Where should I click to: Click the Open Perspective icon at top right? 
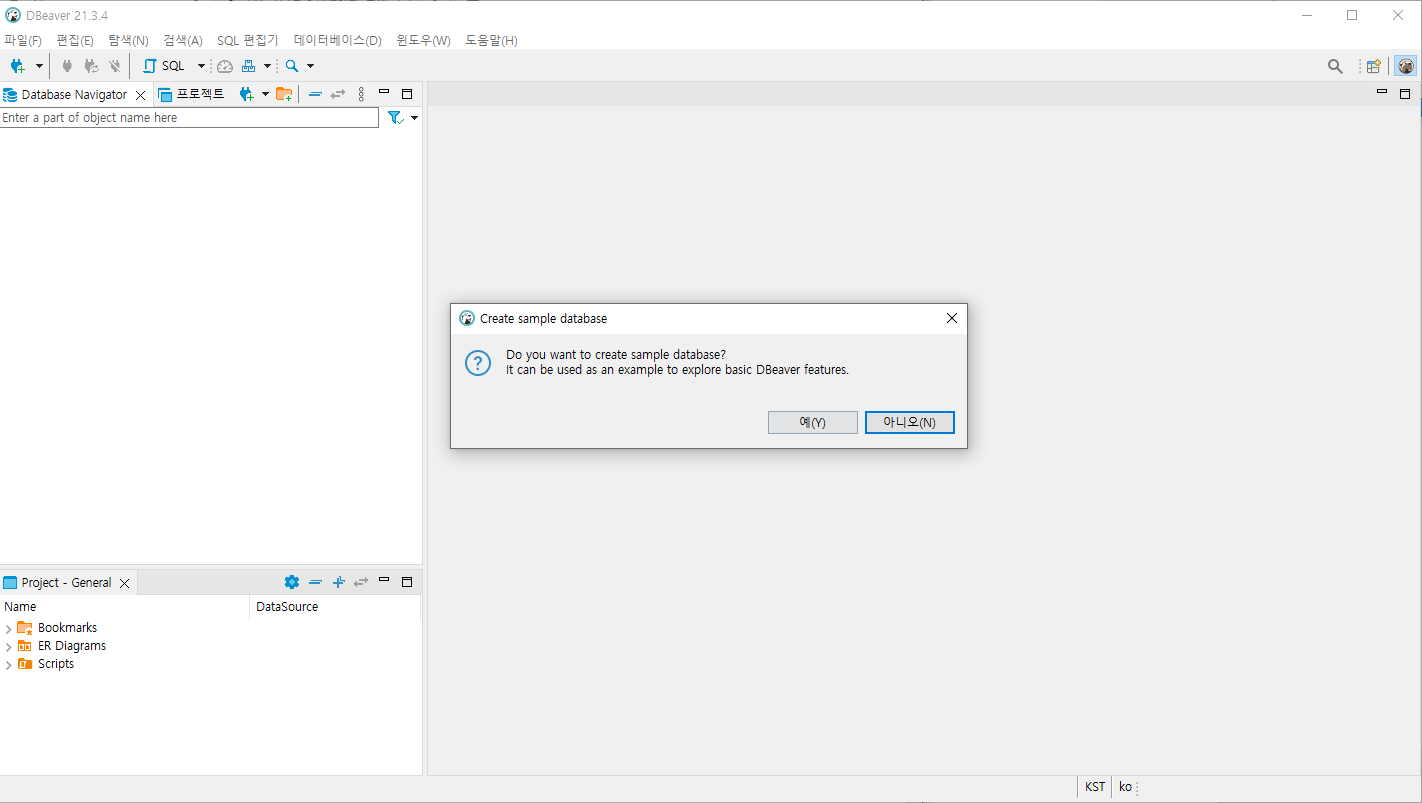click(1374, 66)
